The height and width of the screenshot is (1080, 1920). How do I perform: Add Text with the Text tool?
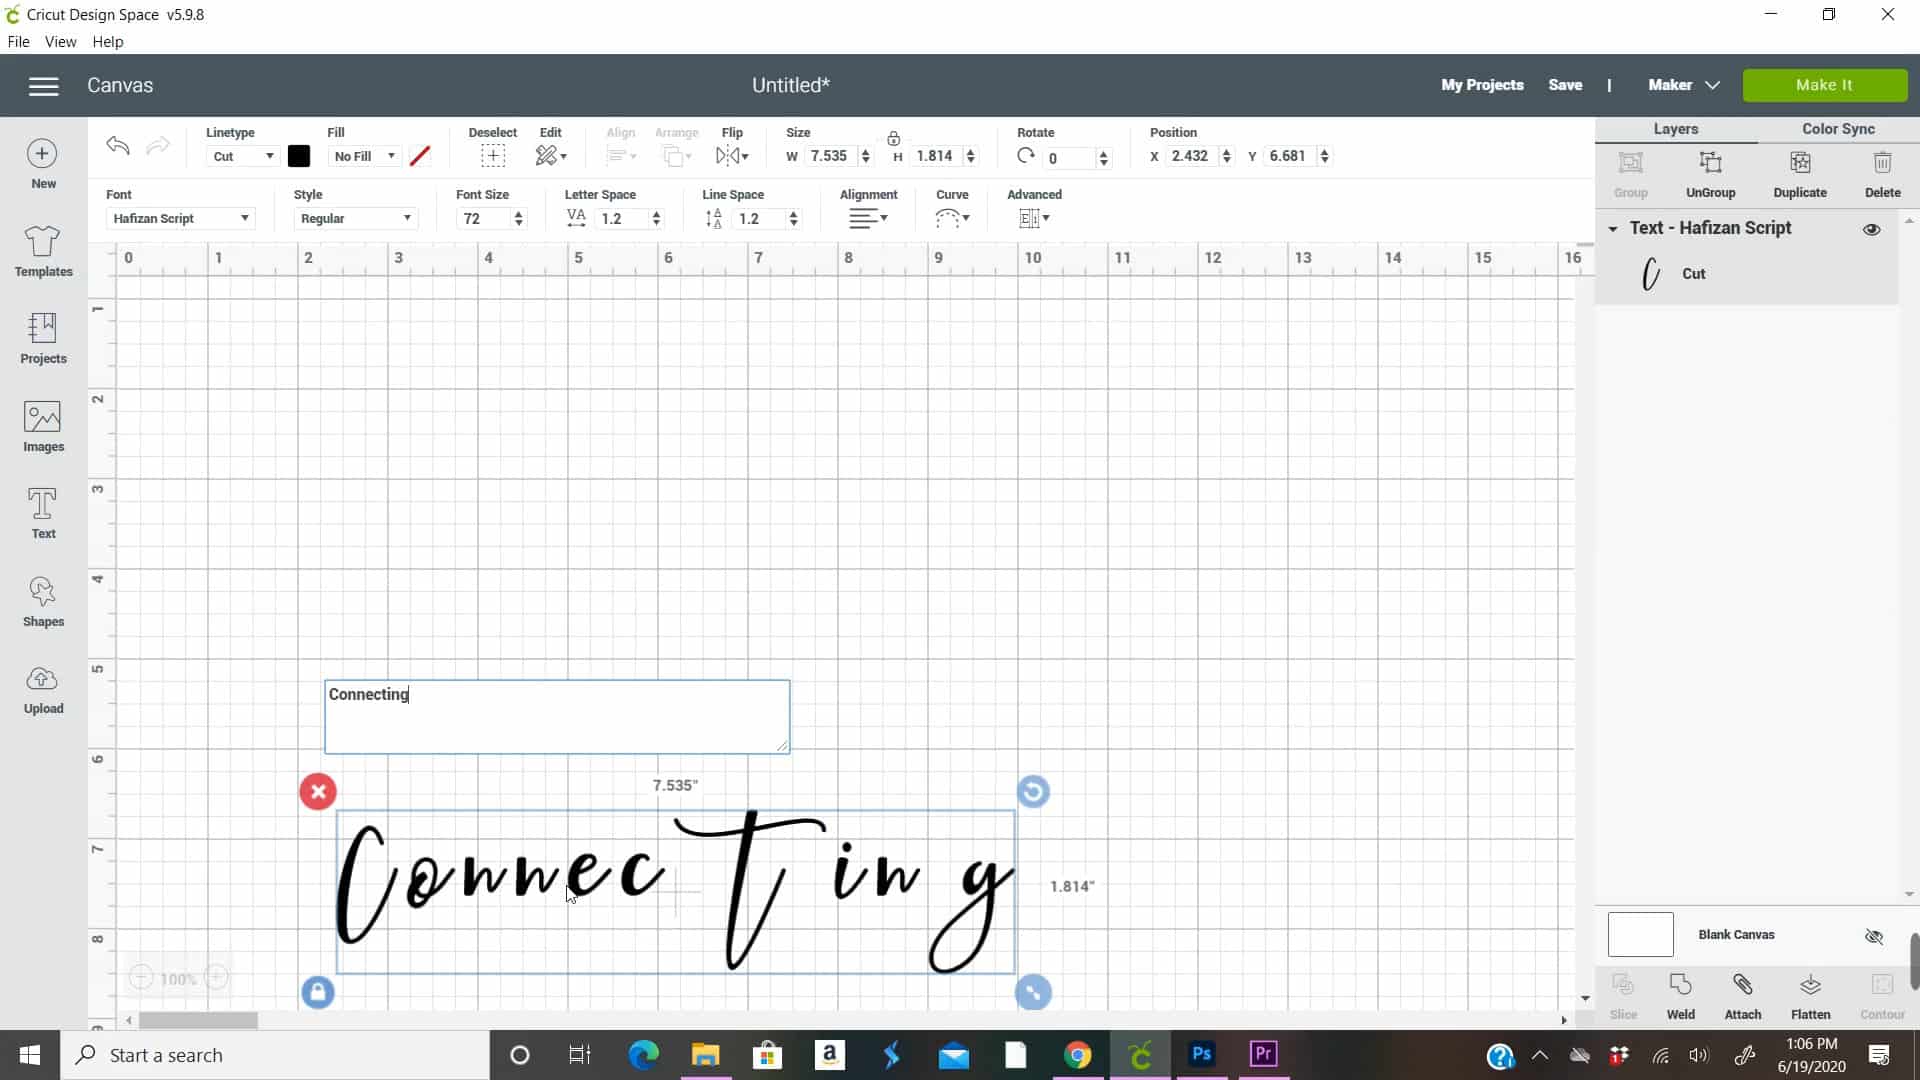coord(43,513)
